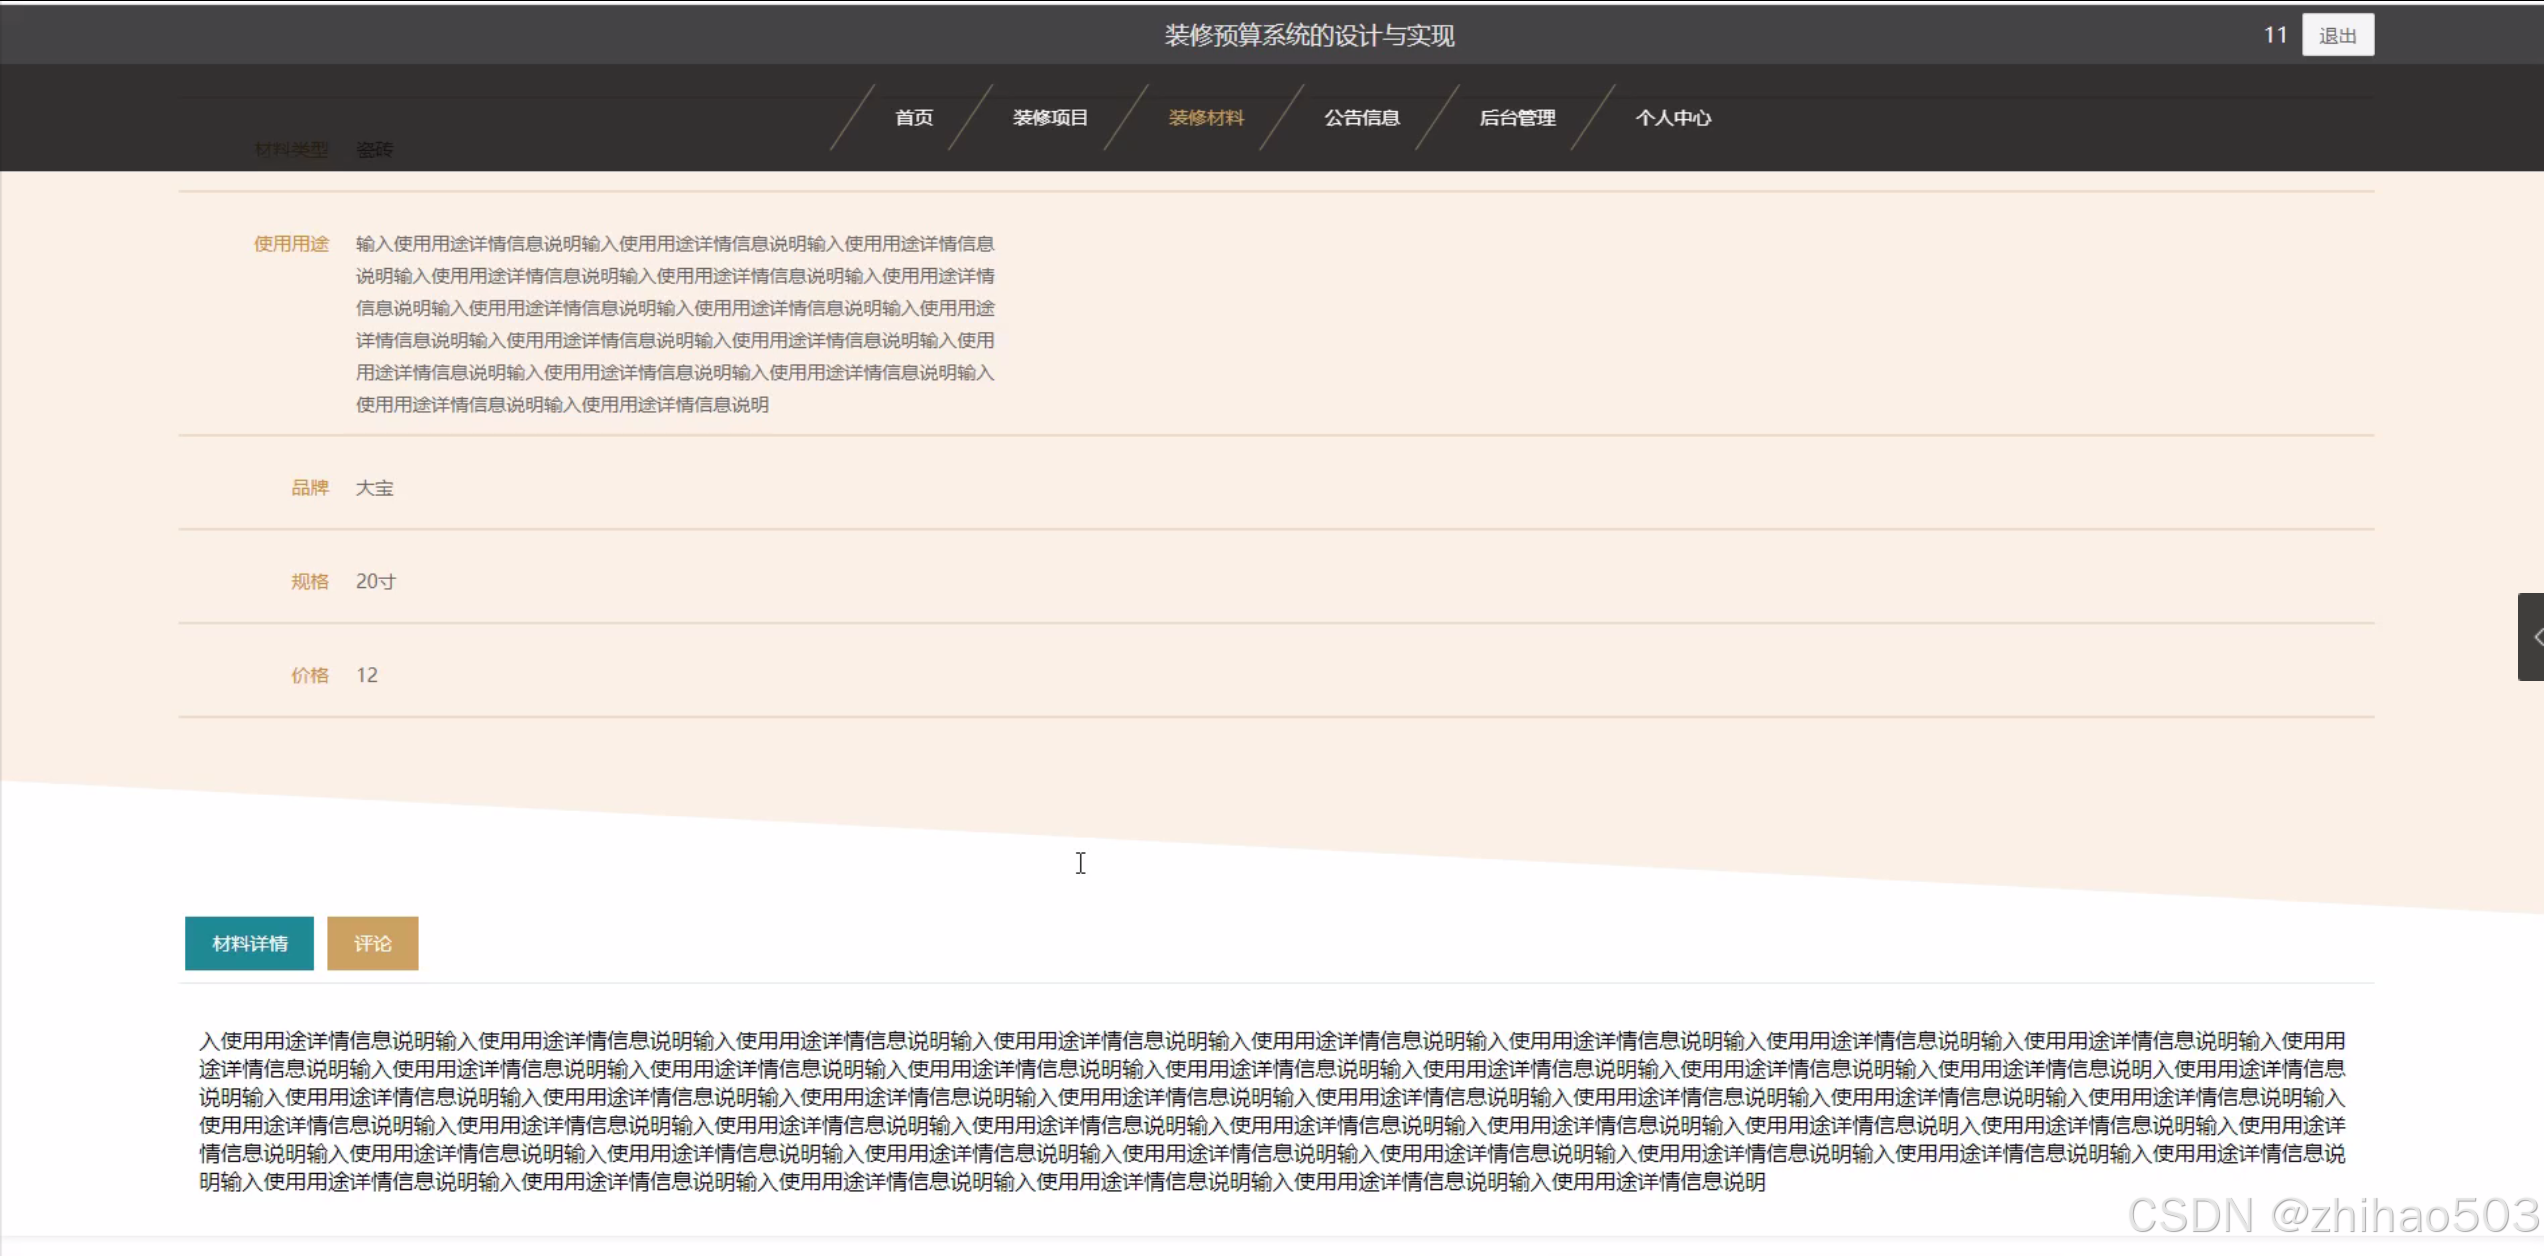The image size is (2544, 1256).
Task: Click the 使用用途 description text block
Action: tap(675, 324)
